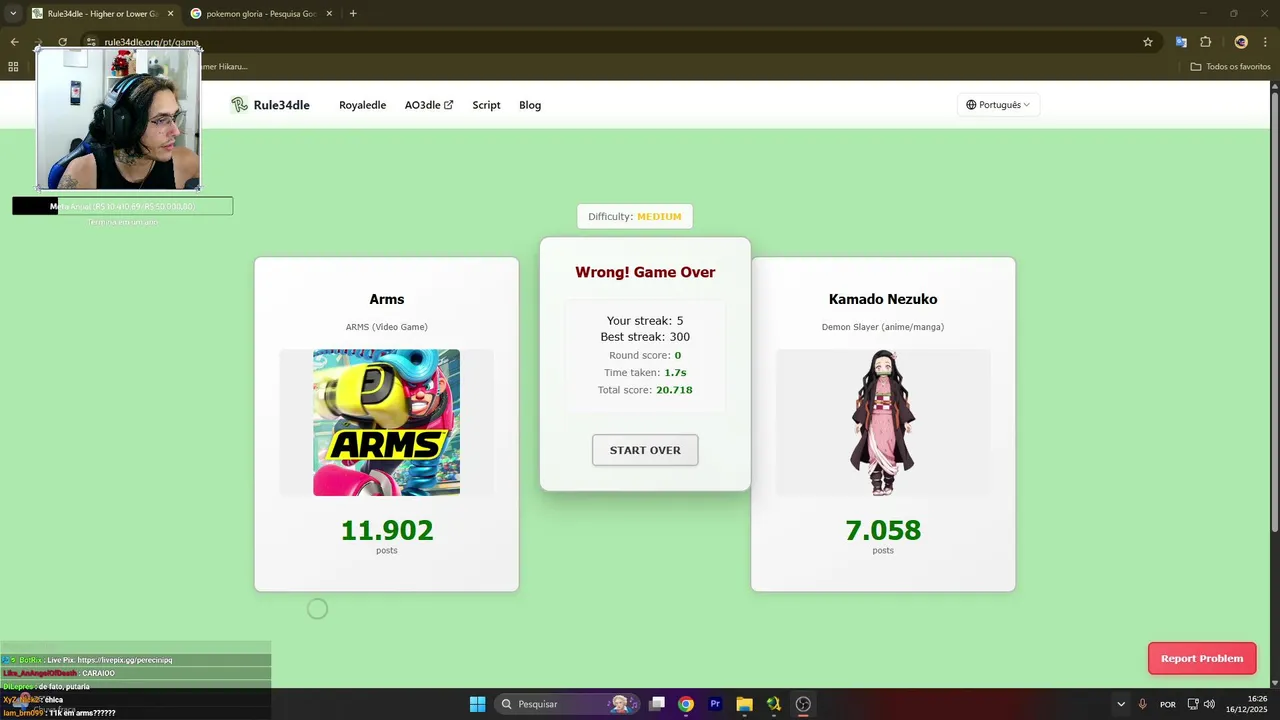Click the ARMS (Video Game) subtitle

pos(387,327)
